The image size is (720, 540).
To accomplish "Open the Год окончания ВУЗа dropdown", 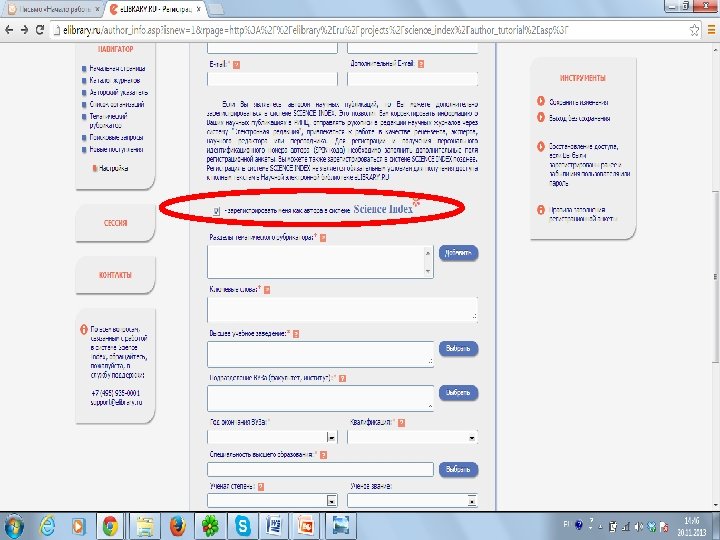I will (x=272, y=437).
